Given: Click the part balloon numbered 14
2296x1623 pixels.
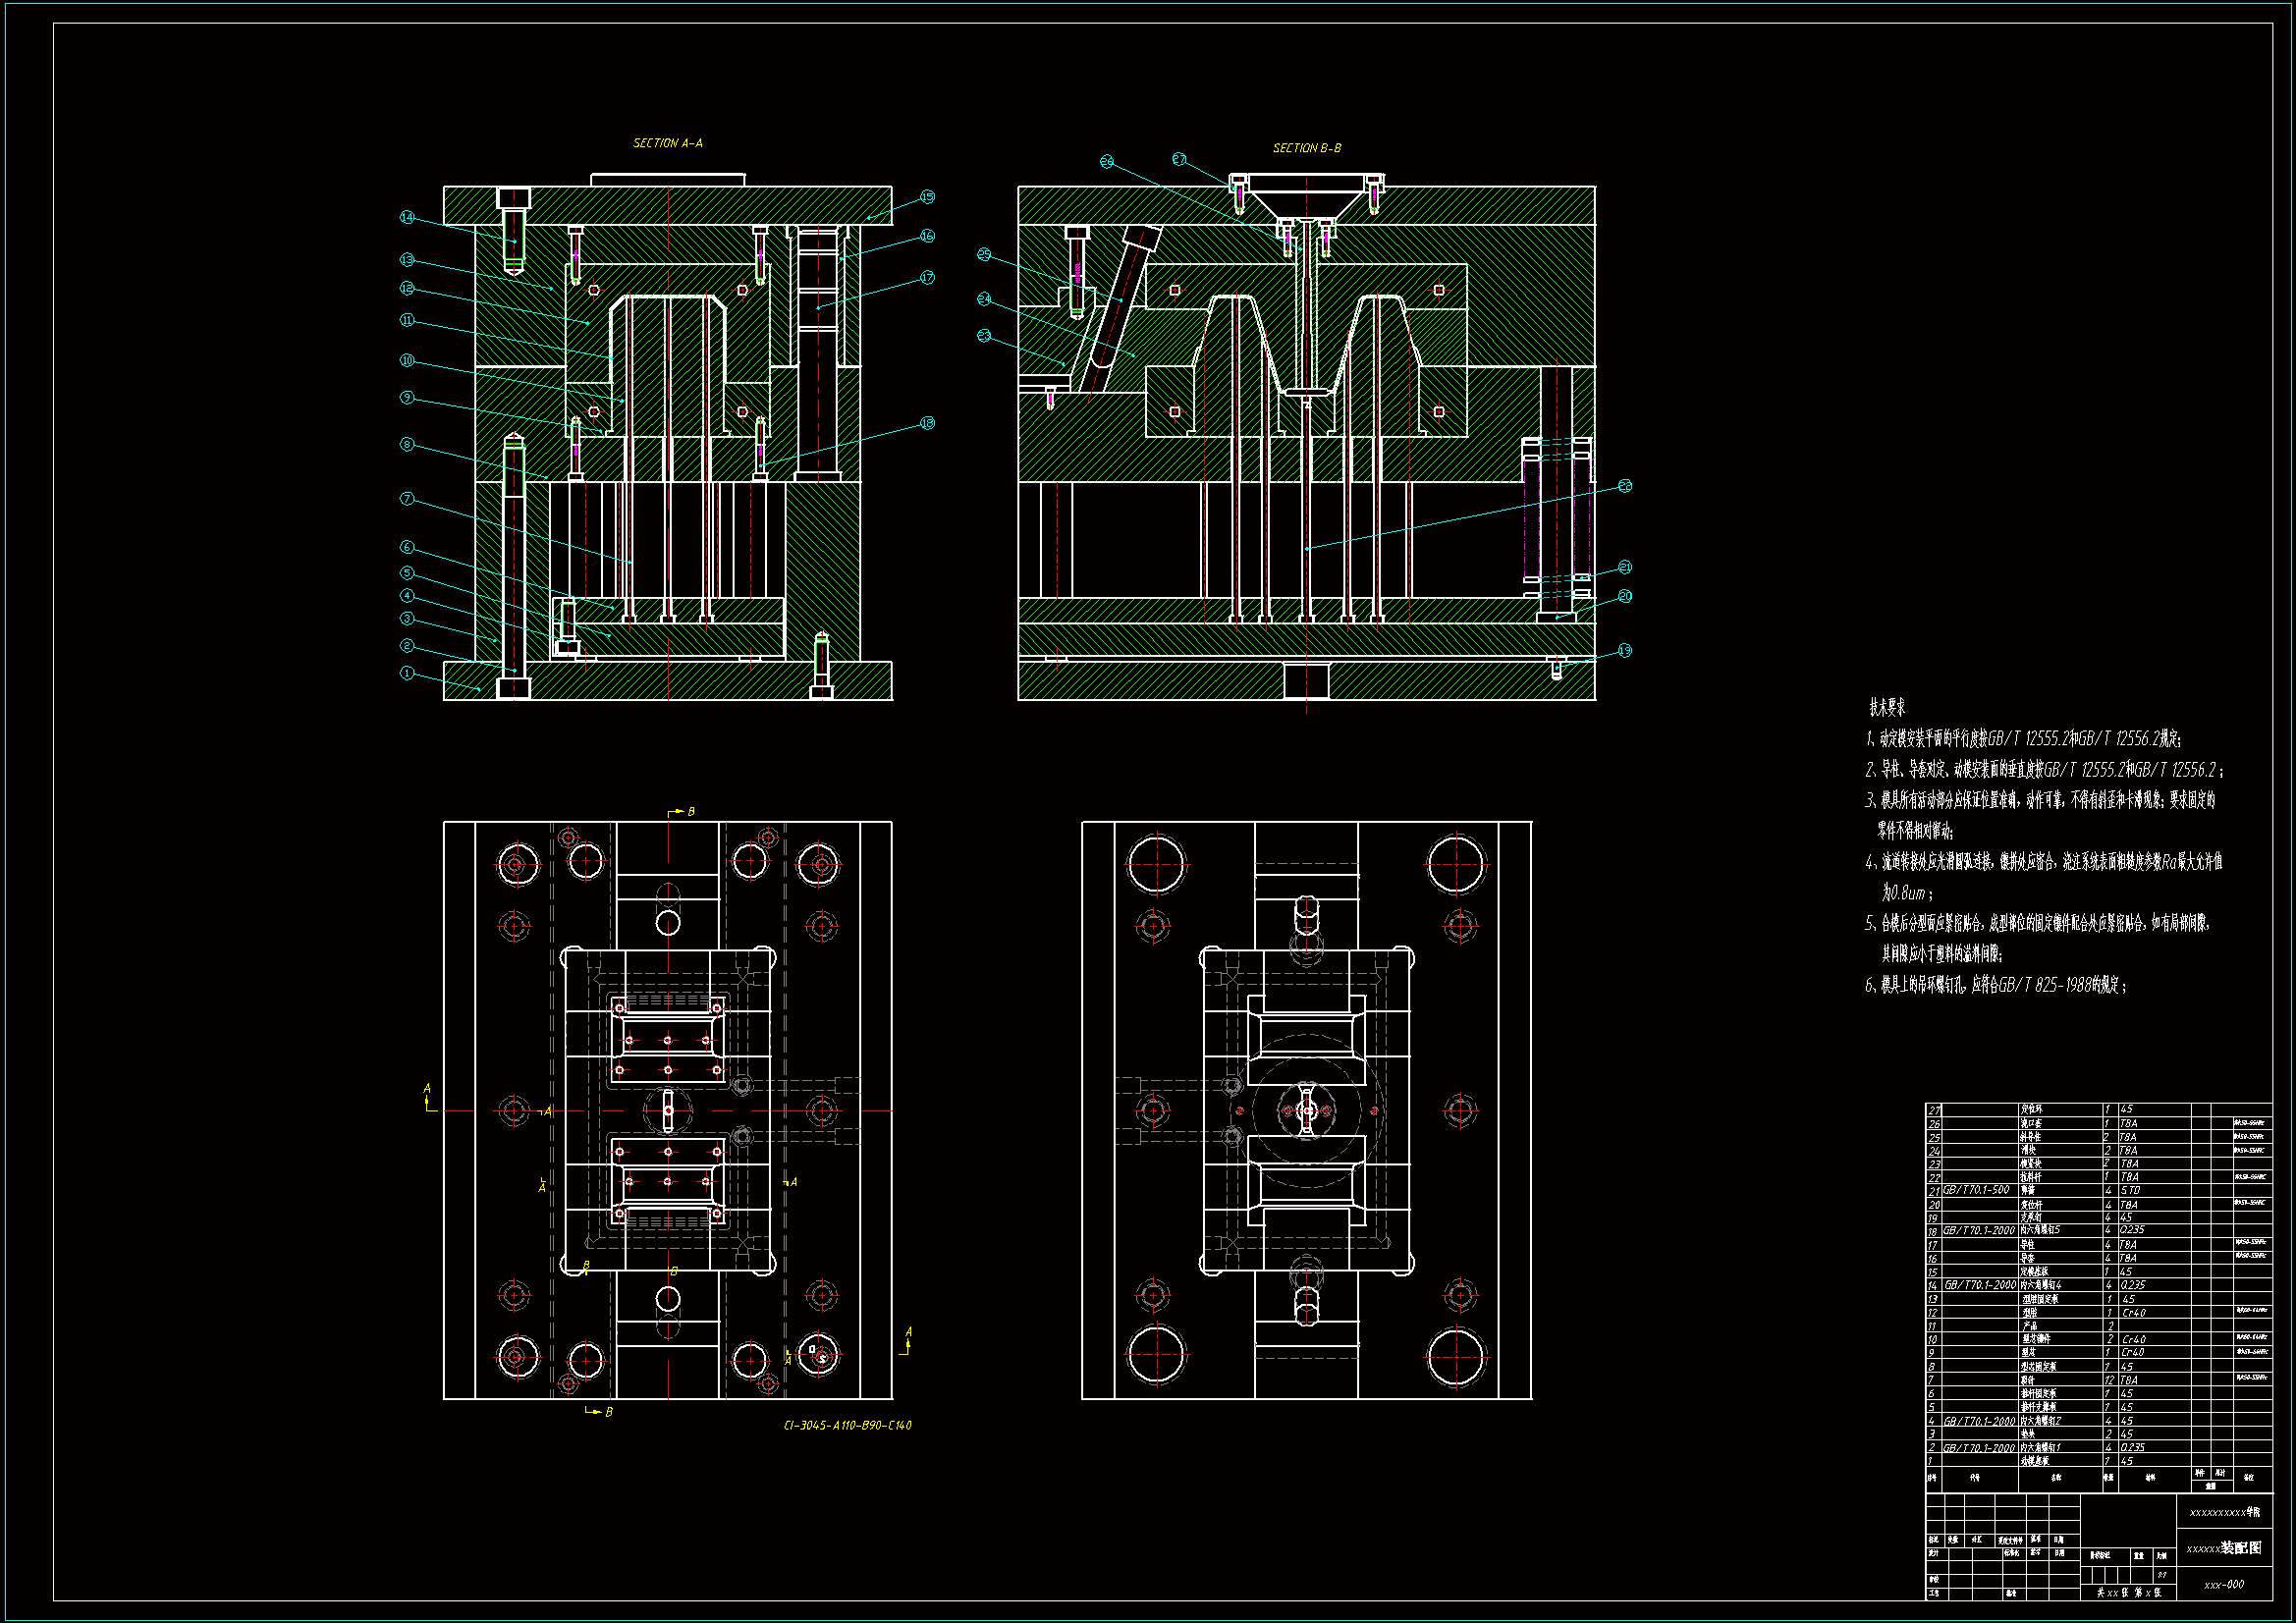Looking at the screenshot, I should [x=407, y=217].
